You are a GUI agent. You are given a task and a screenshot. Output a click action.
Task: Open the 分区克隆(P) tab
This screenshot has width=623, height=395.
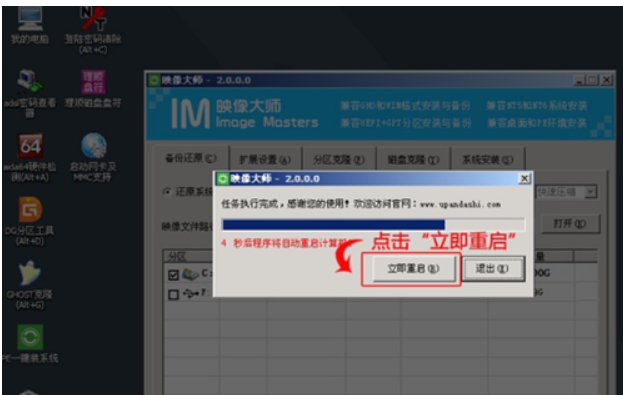(x=339, y=159)
